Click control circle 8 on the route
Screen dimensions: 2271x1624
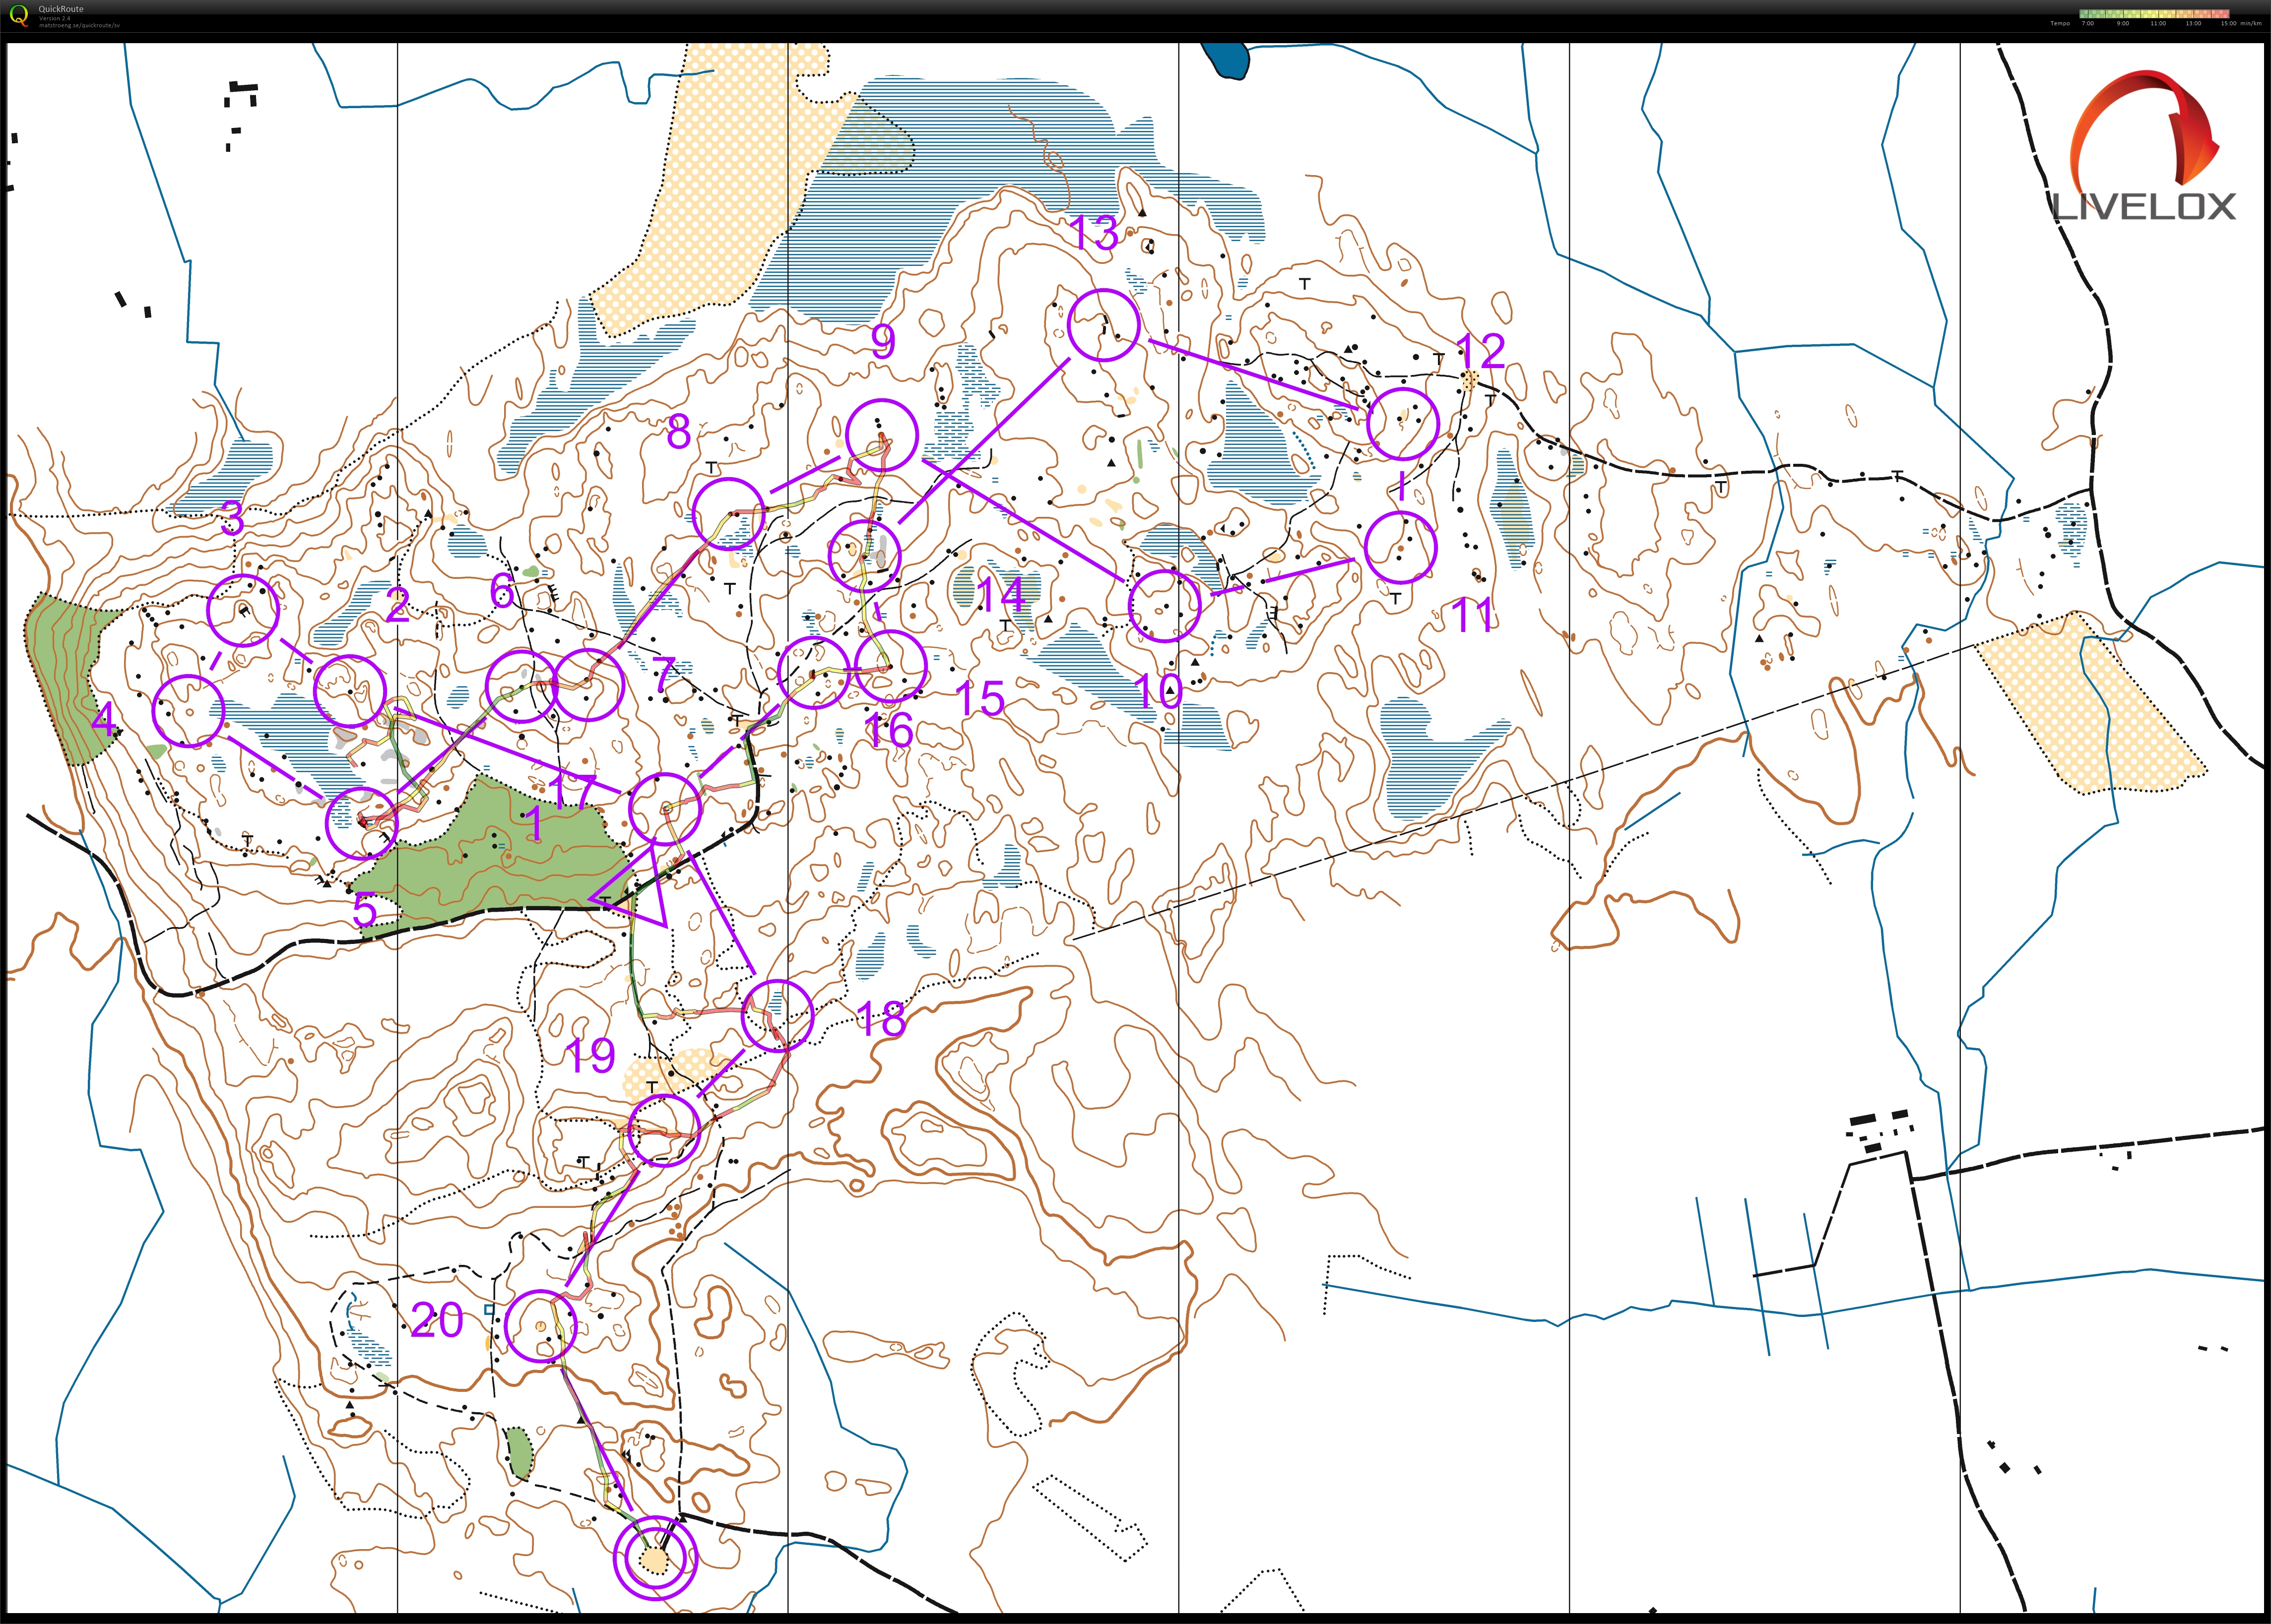[x=729, y=514]
